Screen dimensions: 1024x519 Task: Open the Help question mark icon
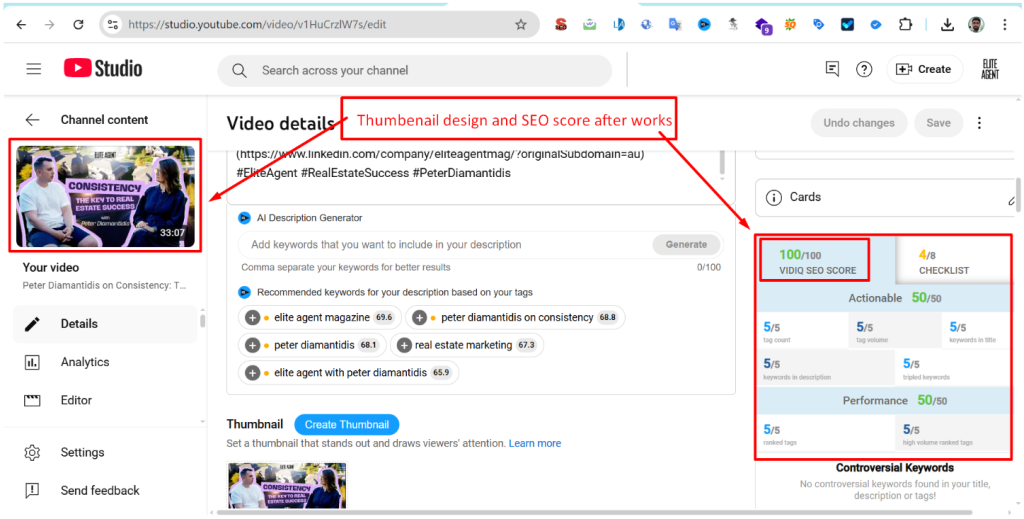[864, 69]
